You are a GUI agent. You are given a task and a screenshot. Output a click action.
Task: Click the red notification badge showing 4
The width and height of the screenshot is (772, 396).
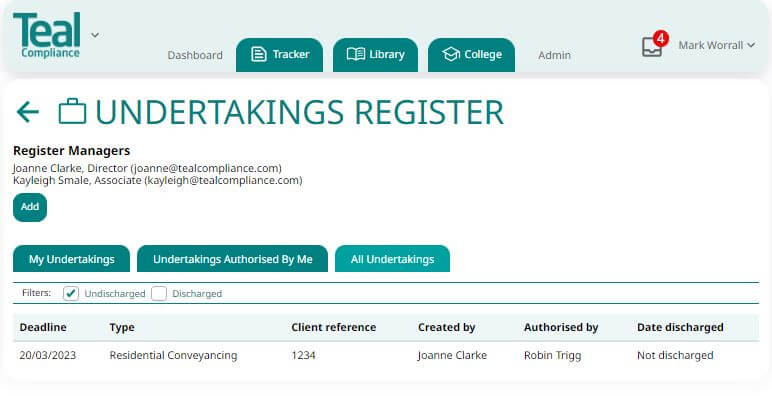click(661, 38)
